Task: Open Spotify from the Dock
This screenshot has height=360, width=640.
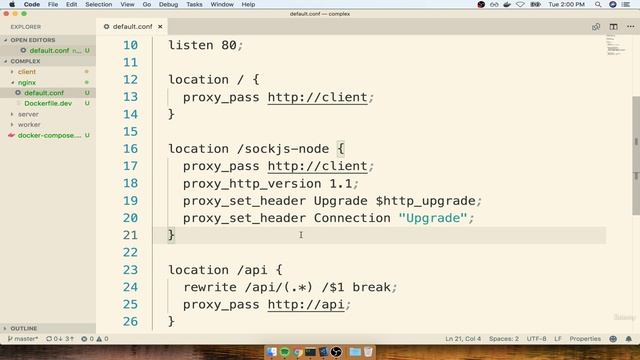Action: click(x=284, y=351)
